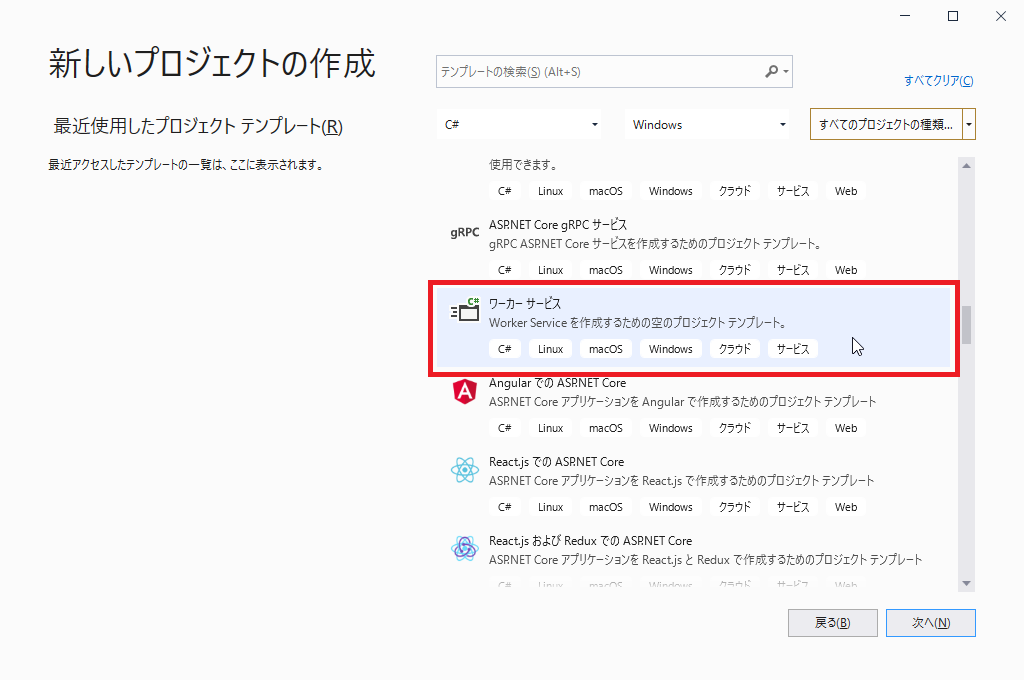
Task: Click the Worker Service template icon
Action: tap(465, 310)
